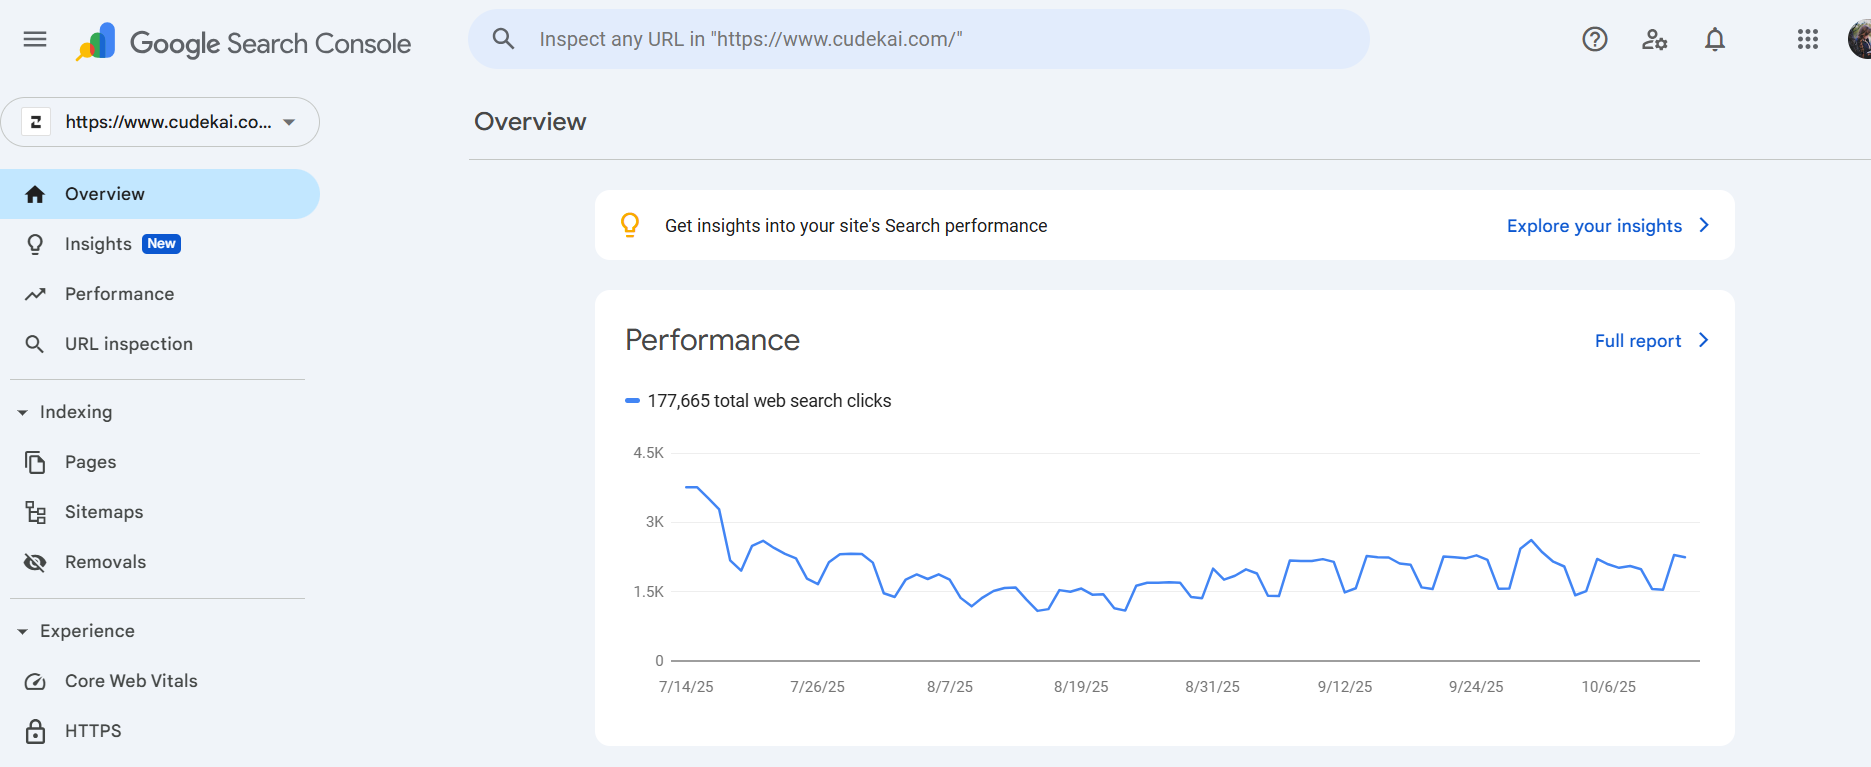This screenshot has width=1871, height=767.
Task: Click the search magnifier icon in URL bar
Action: coord(503,39)
